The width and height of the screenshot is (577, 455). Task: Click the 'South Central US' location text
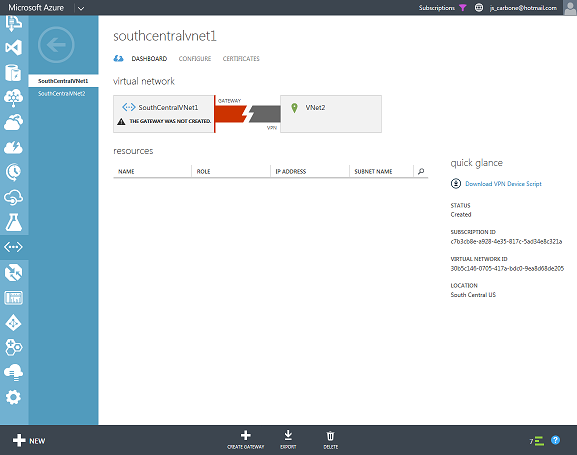click(x=473, y=295)
